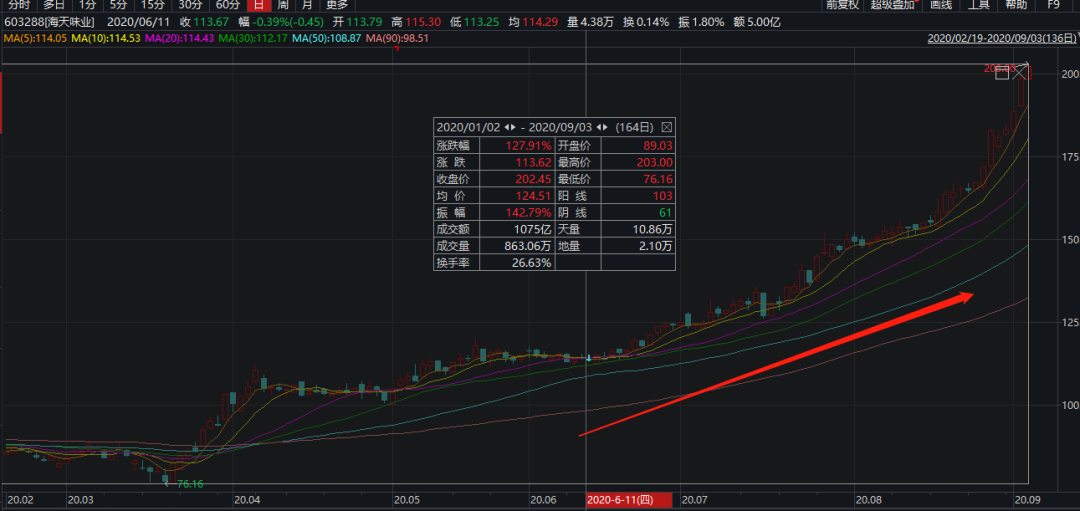The width and height of the screenshot is (1080, 511).
Task: Click the 超级叠加 overlay button
Action: pos(892,5)
